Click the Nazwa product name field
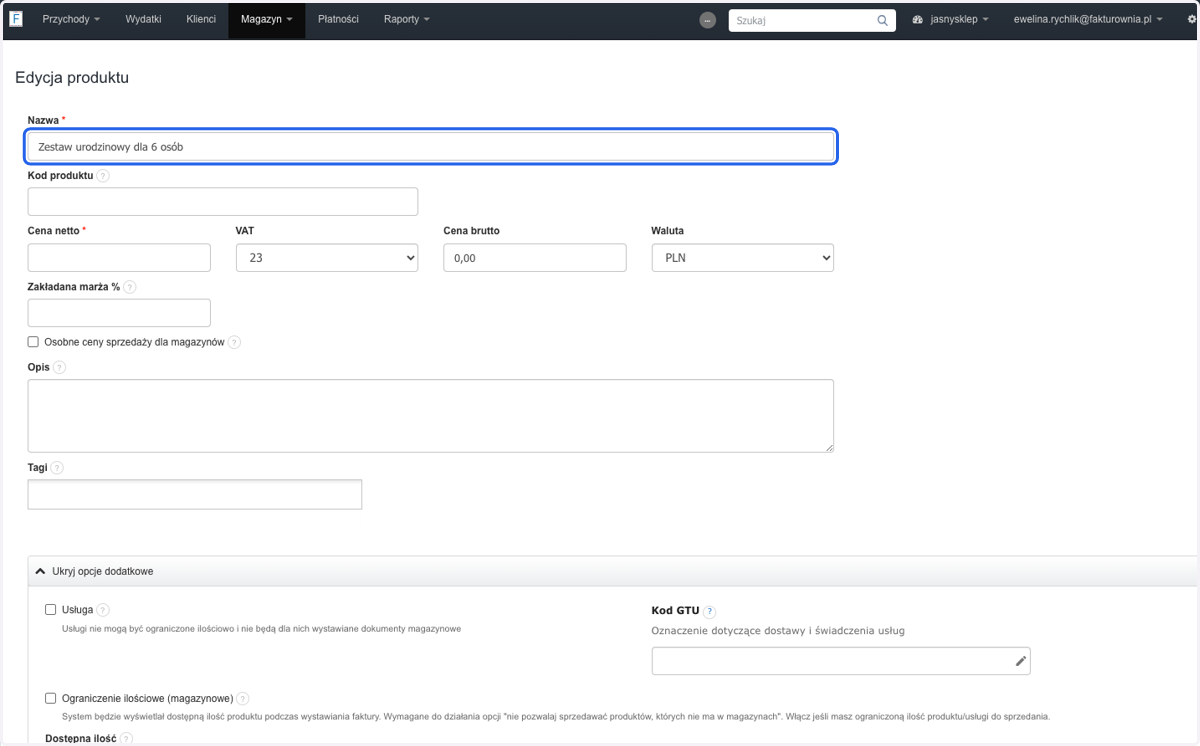1200x746 pixels. click(x=431, y=146)
